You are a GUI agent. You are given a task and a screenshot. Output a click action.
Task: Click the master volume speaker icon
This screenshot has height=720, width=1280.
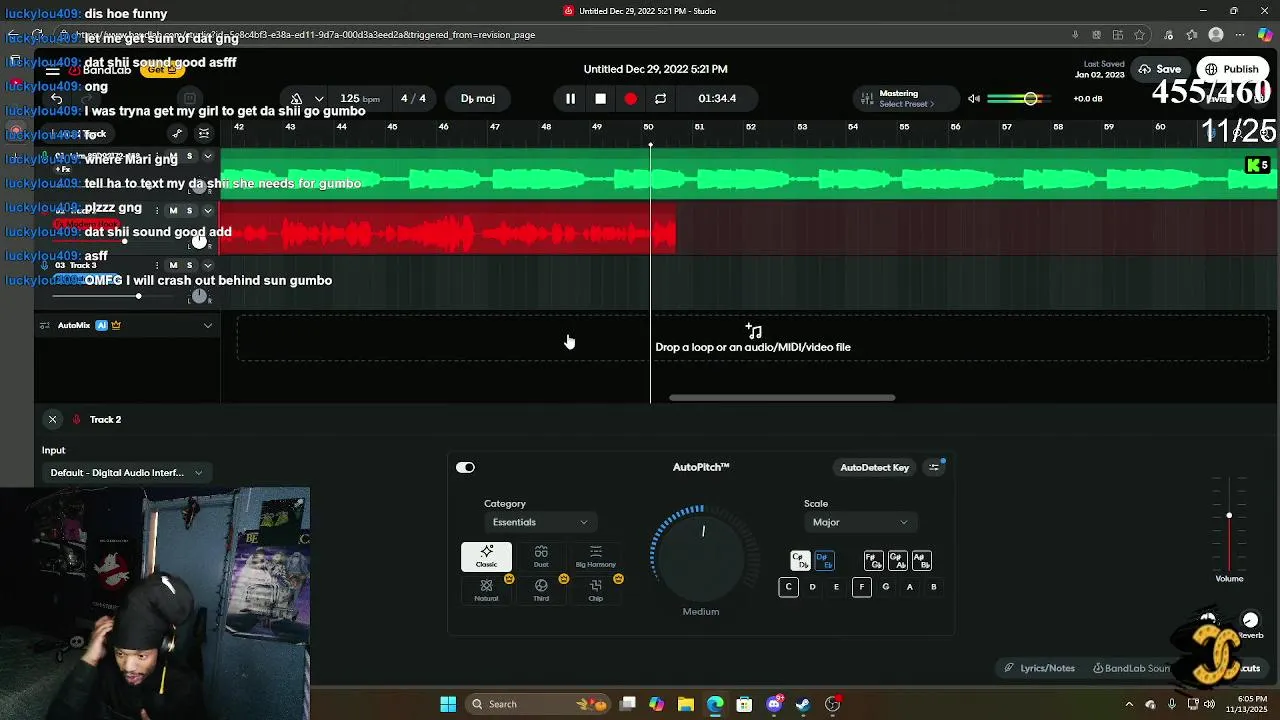[x=974, y=98]
